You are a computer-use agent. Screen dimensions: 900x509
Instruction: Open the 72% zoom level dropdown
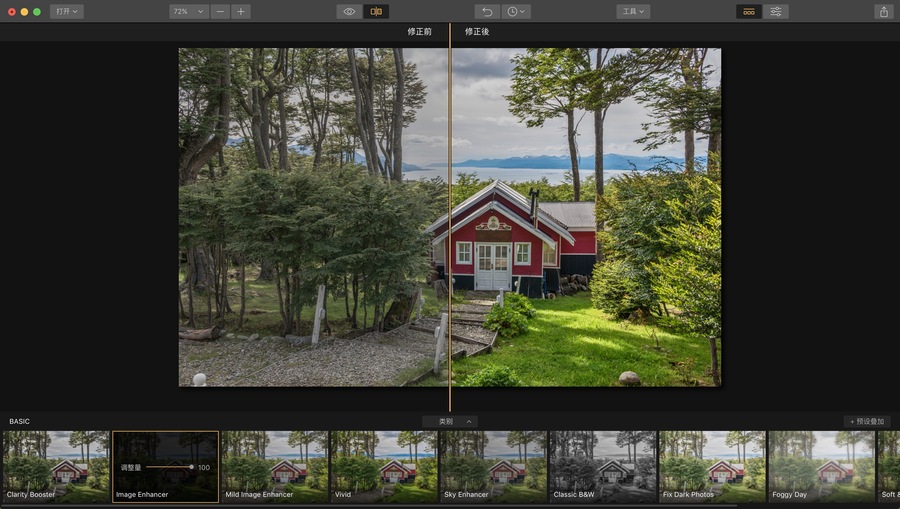pyautogui.click(x=189, y=11)
